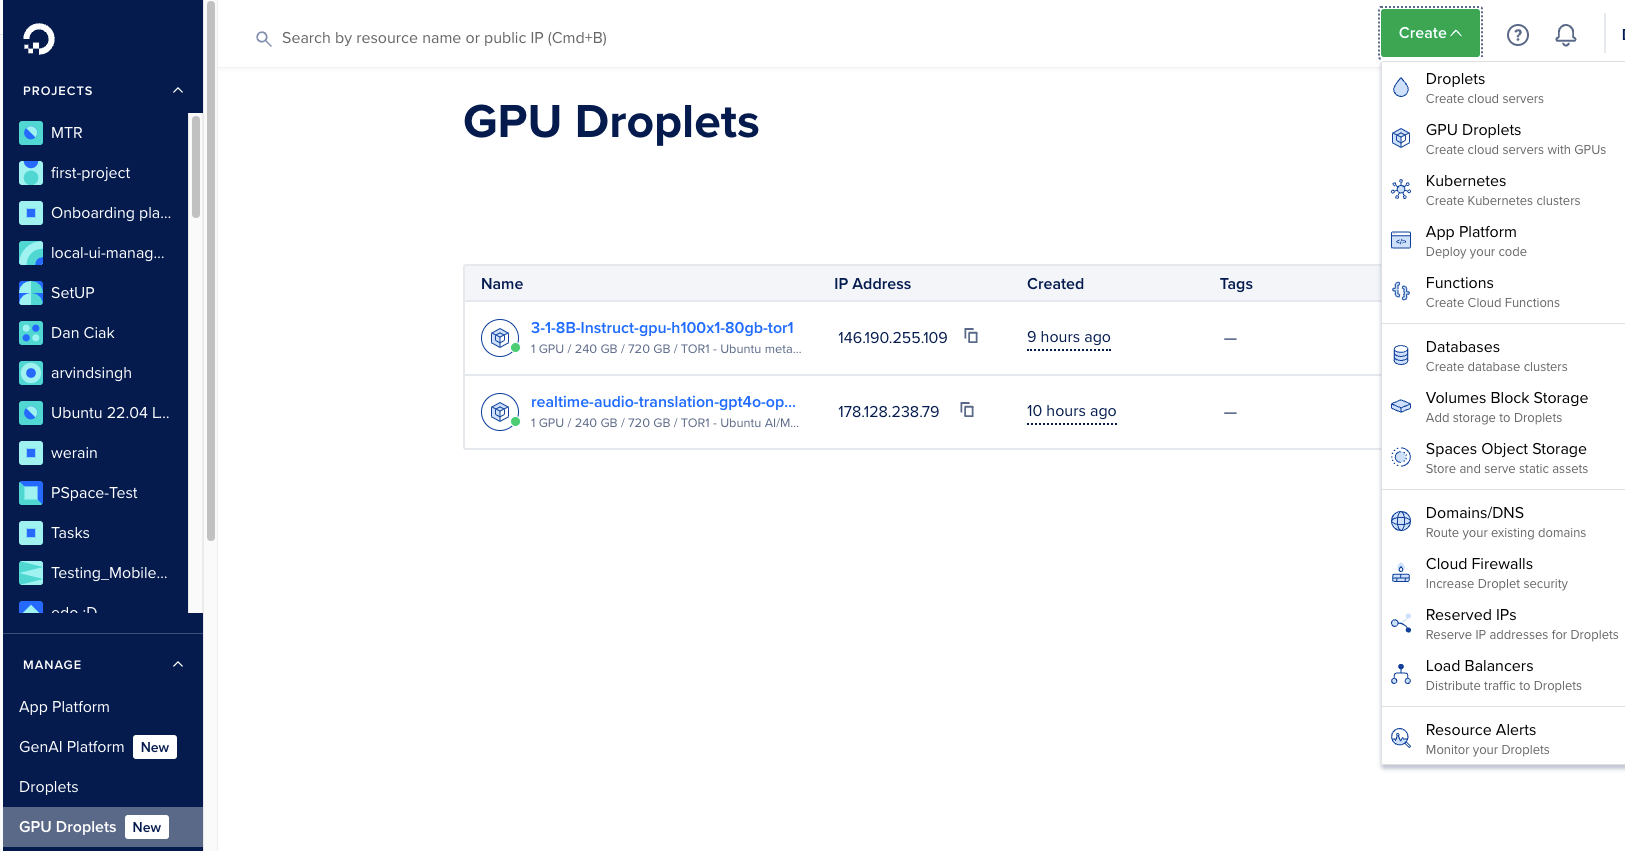Click the MTR project icon

tap(31, 132)
